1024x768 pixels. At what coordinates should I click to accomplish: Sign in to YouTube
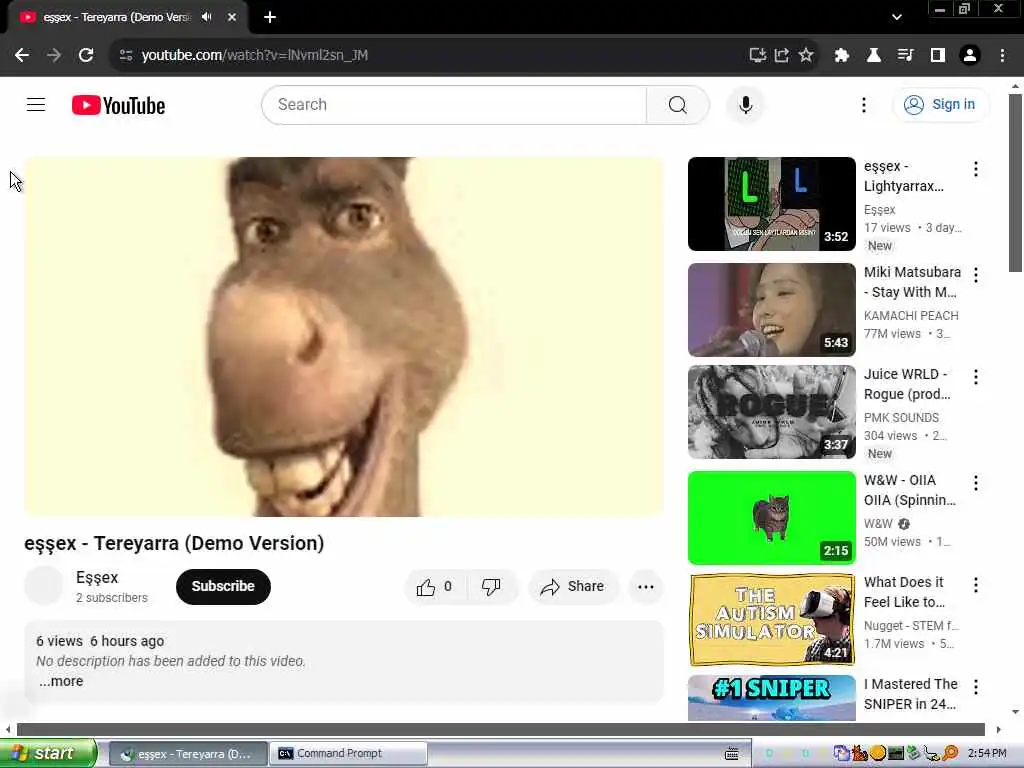click(x=940, y=104)
